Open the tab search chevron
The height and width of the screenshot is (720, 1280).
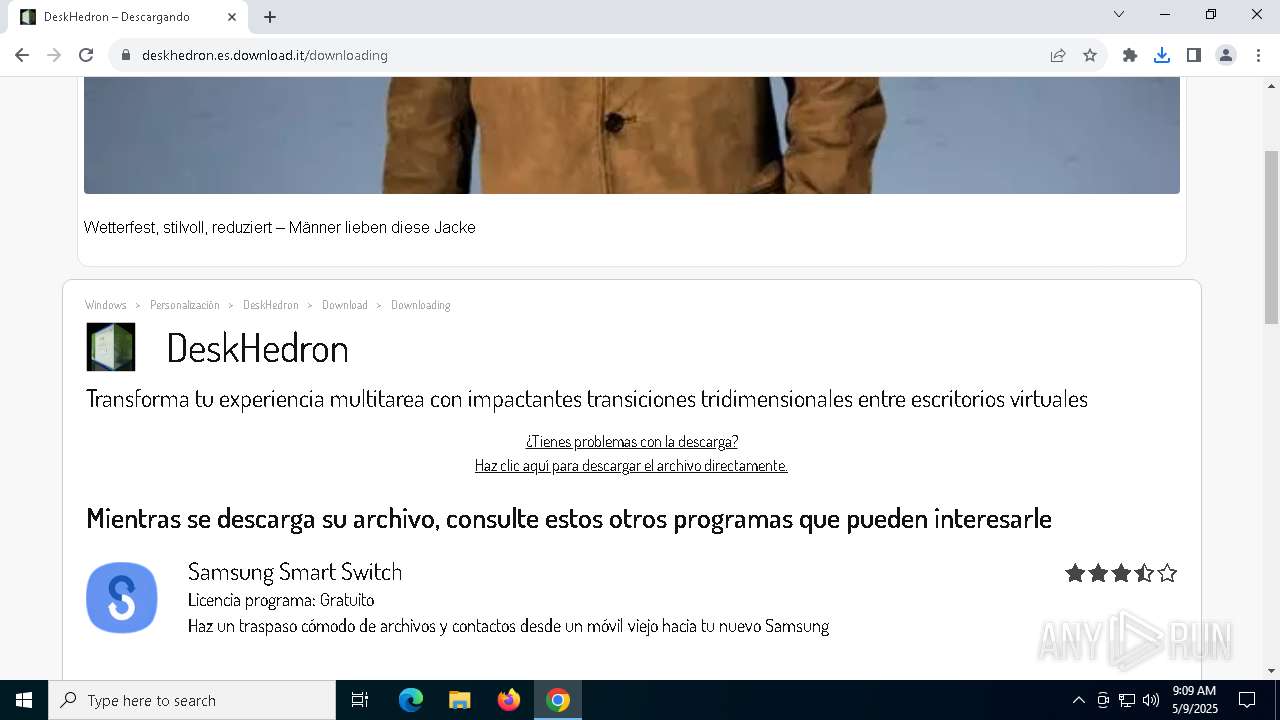pyautogui.click(x=1119, y=14)
